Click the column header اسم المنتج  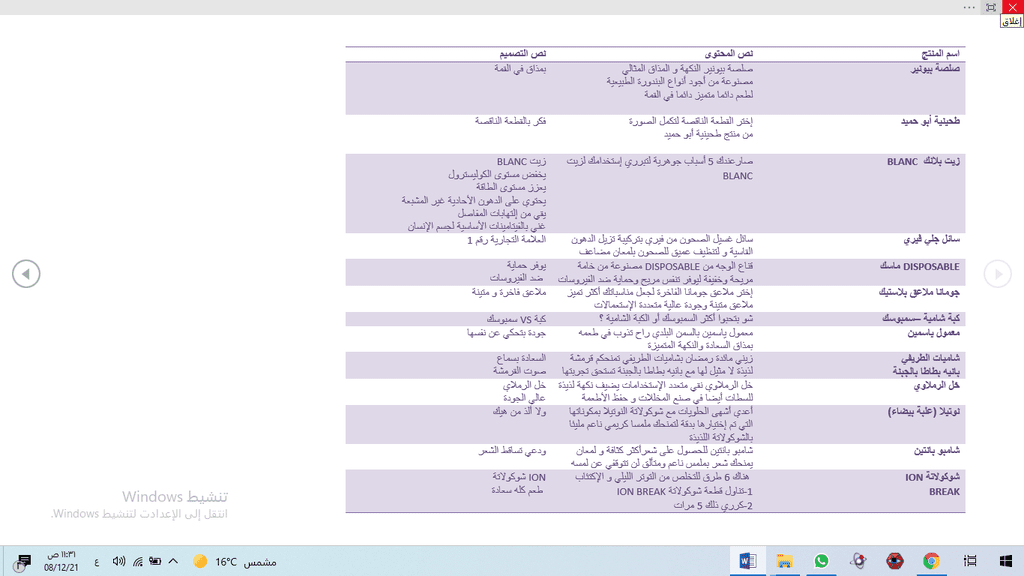tap(940, 54)
